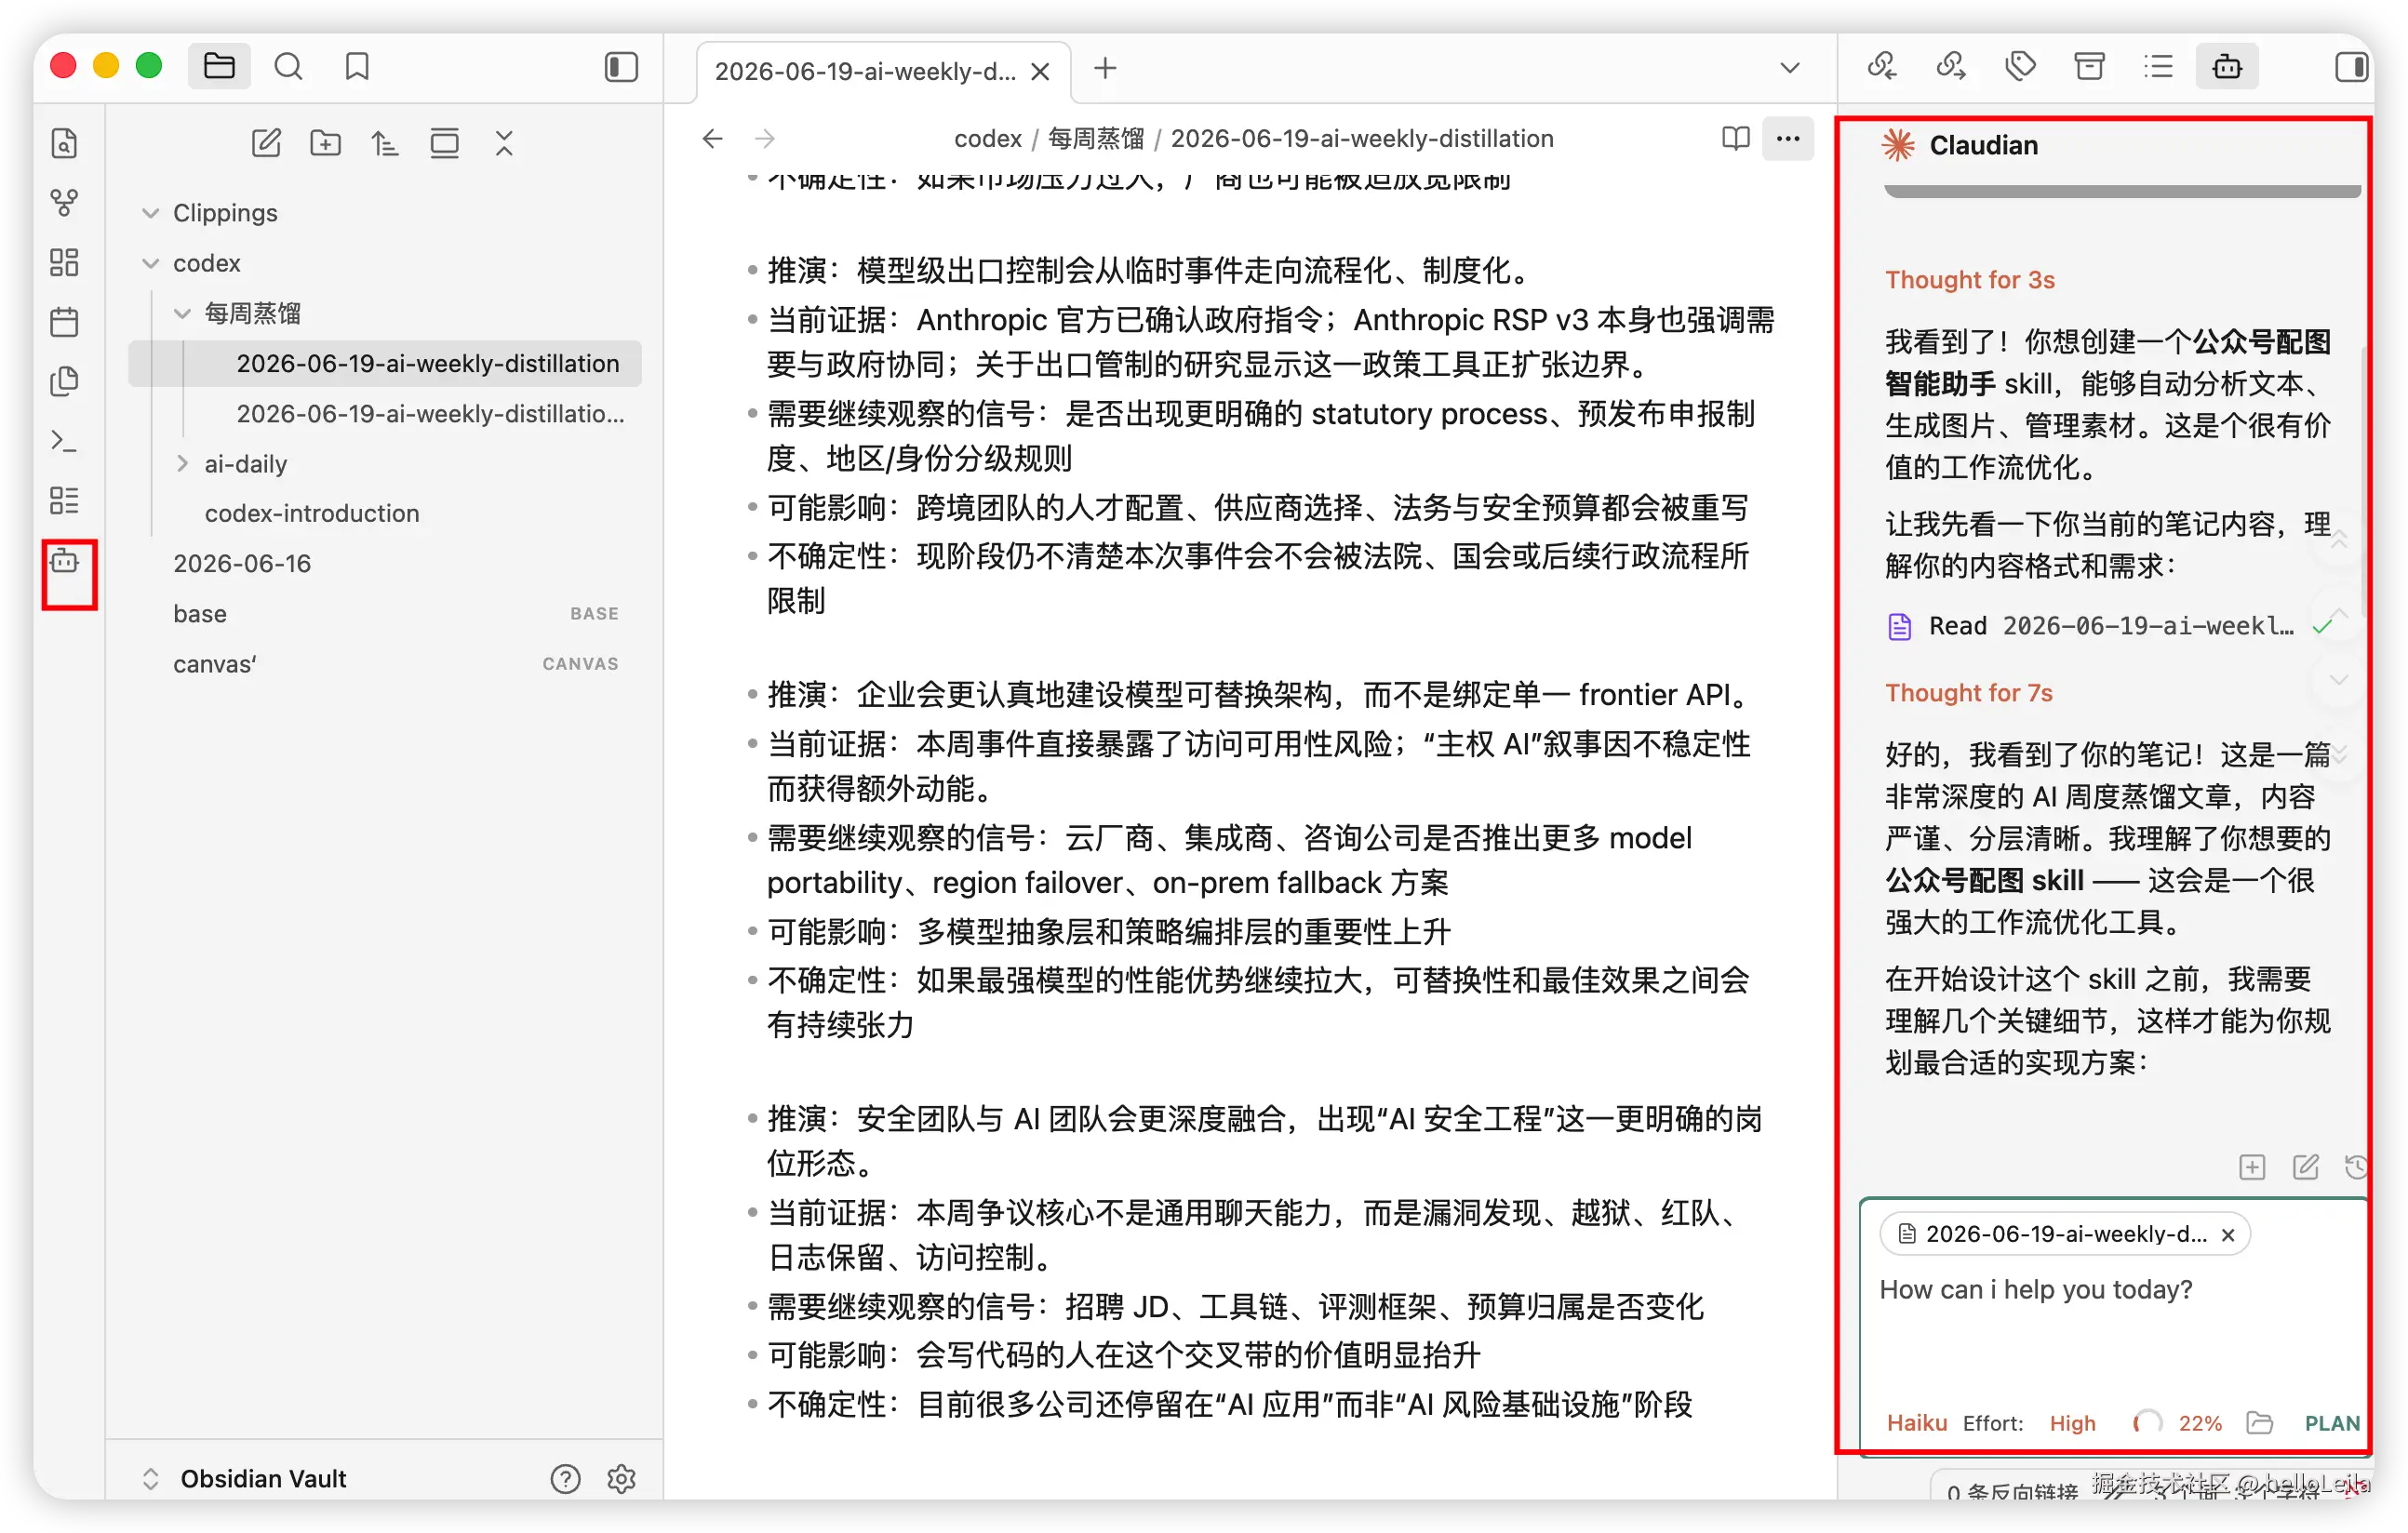Create a new base from the ribbon
The width and height of the screenshot is (2408, 1533).
pos(64,500)
